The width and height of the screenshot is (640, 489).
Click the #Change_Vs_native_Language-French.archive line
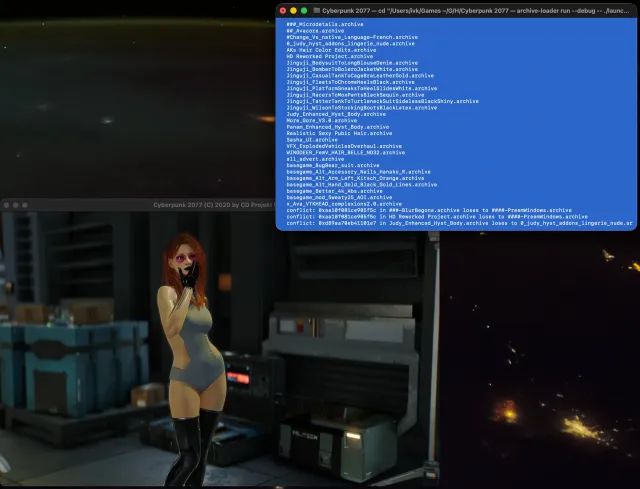352,37
